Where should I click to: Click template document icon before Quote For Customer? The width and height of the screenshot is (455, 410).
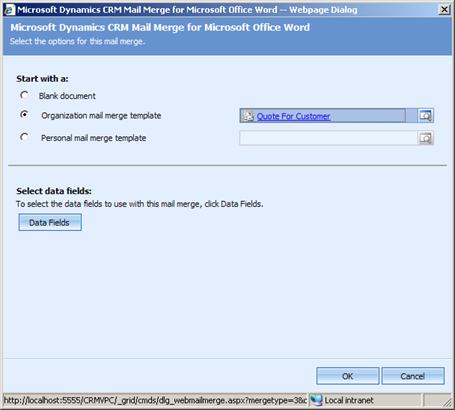248,116
